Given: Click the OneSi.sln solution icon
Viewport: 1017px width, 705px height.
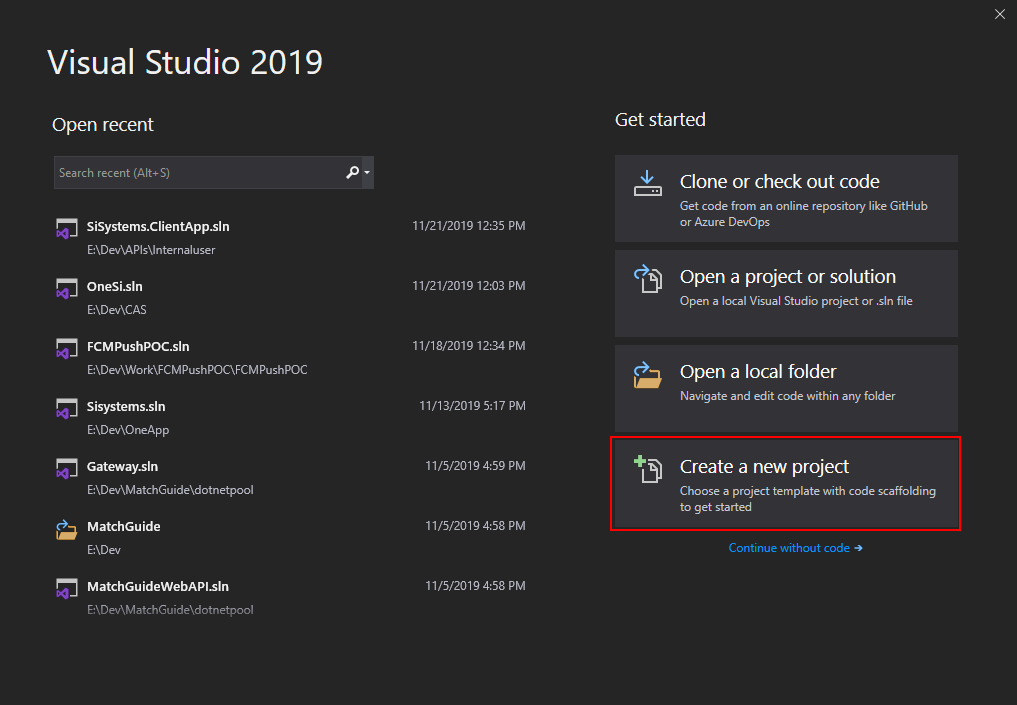Looking at the screenshot, I should click(66, 289).
